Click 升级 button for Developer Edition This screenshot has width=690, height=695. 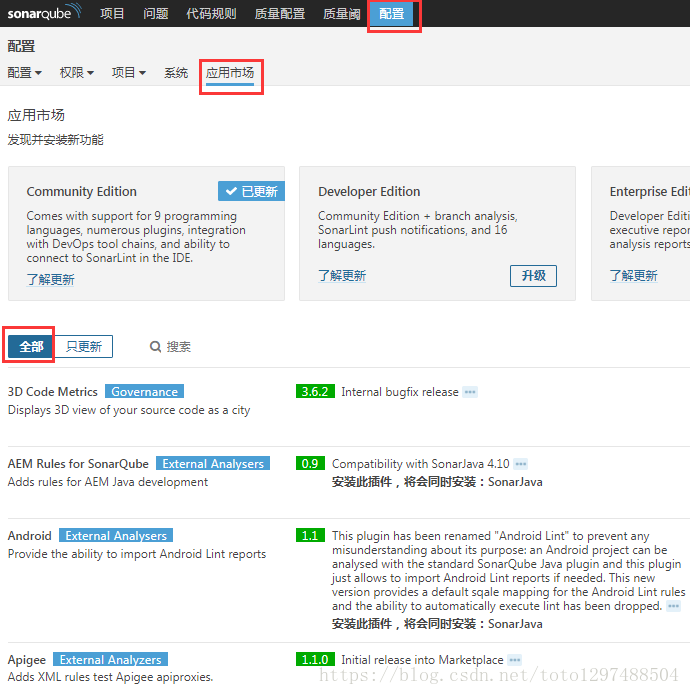[533, 276]
